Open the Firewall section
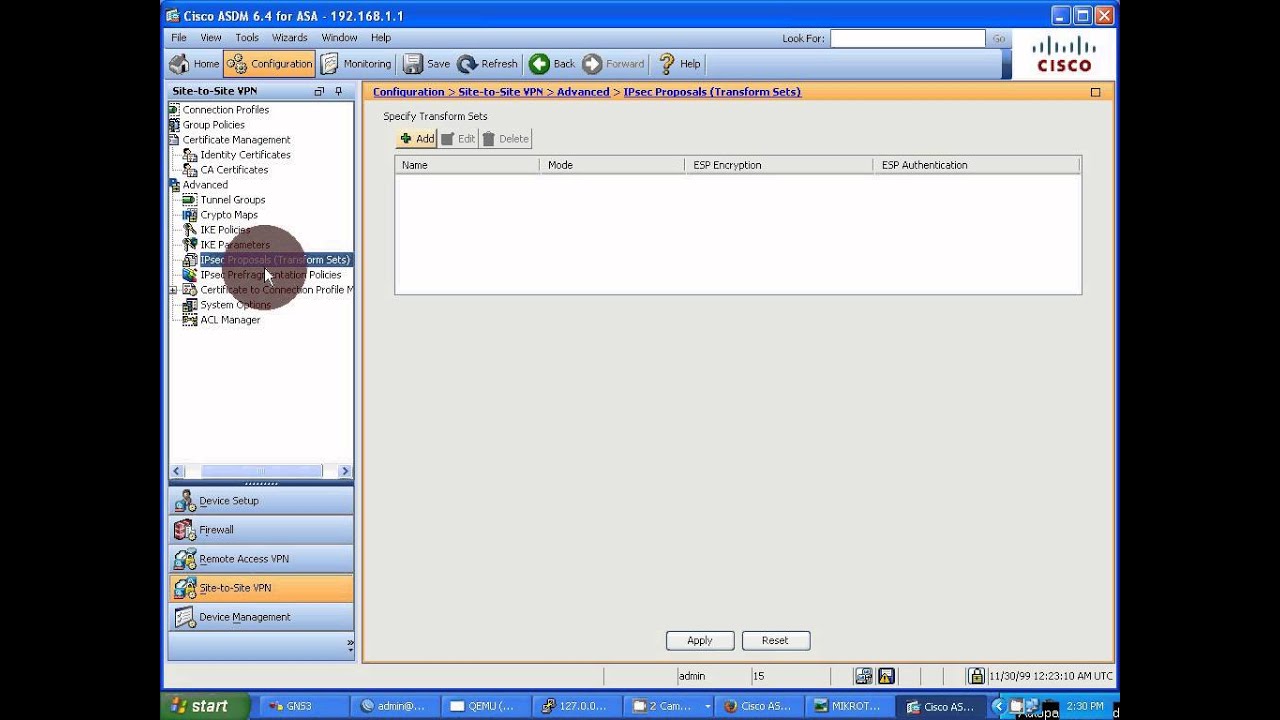This screenshot has height=720, width=1280. tap(261, 530)
